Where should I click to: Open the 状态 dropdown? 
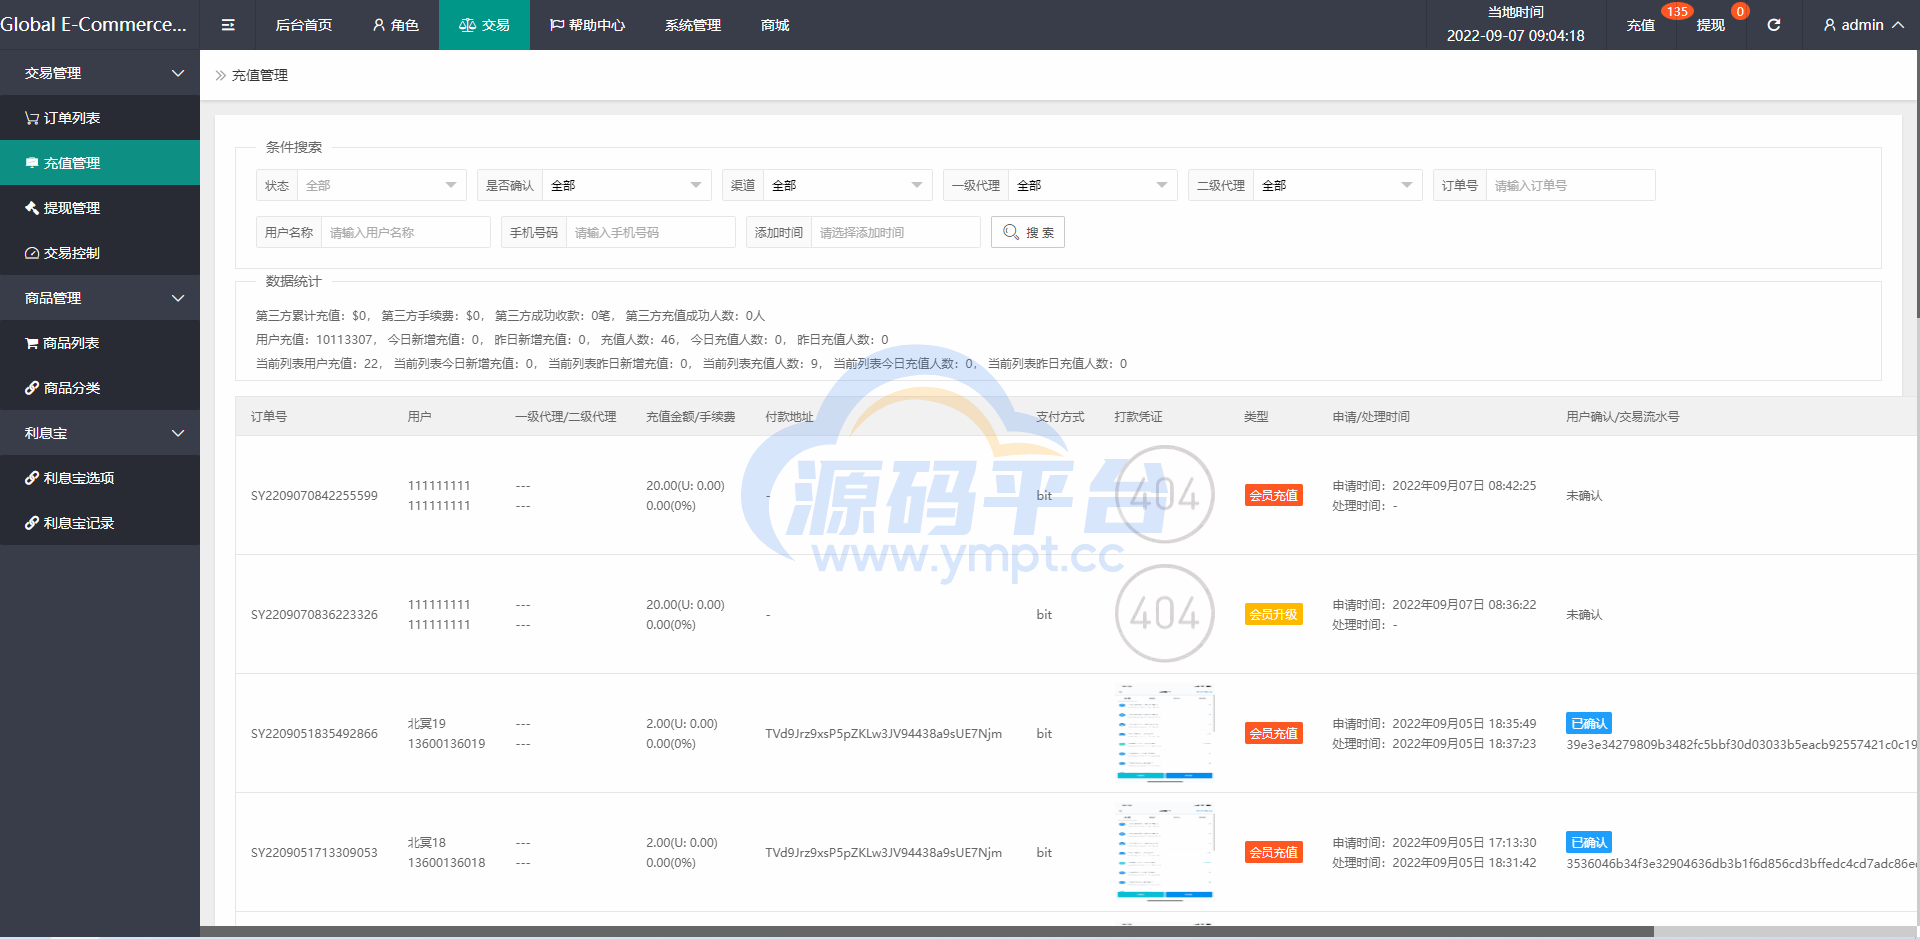click(x=381, y=185)
